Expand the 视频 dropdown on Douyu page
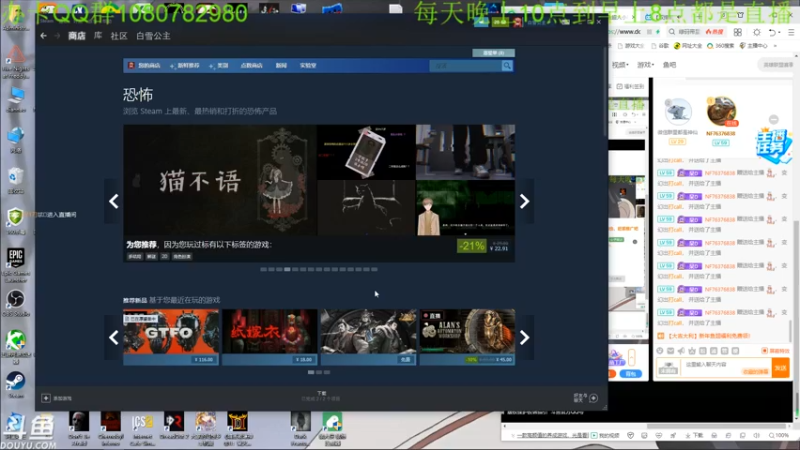This screenshot has height=450, width=800. 620,65
